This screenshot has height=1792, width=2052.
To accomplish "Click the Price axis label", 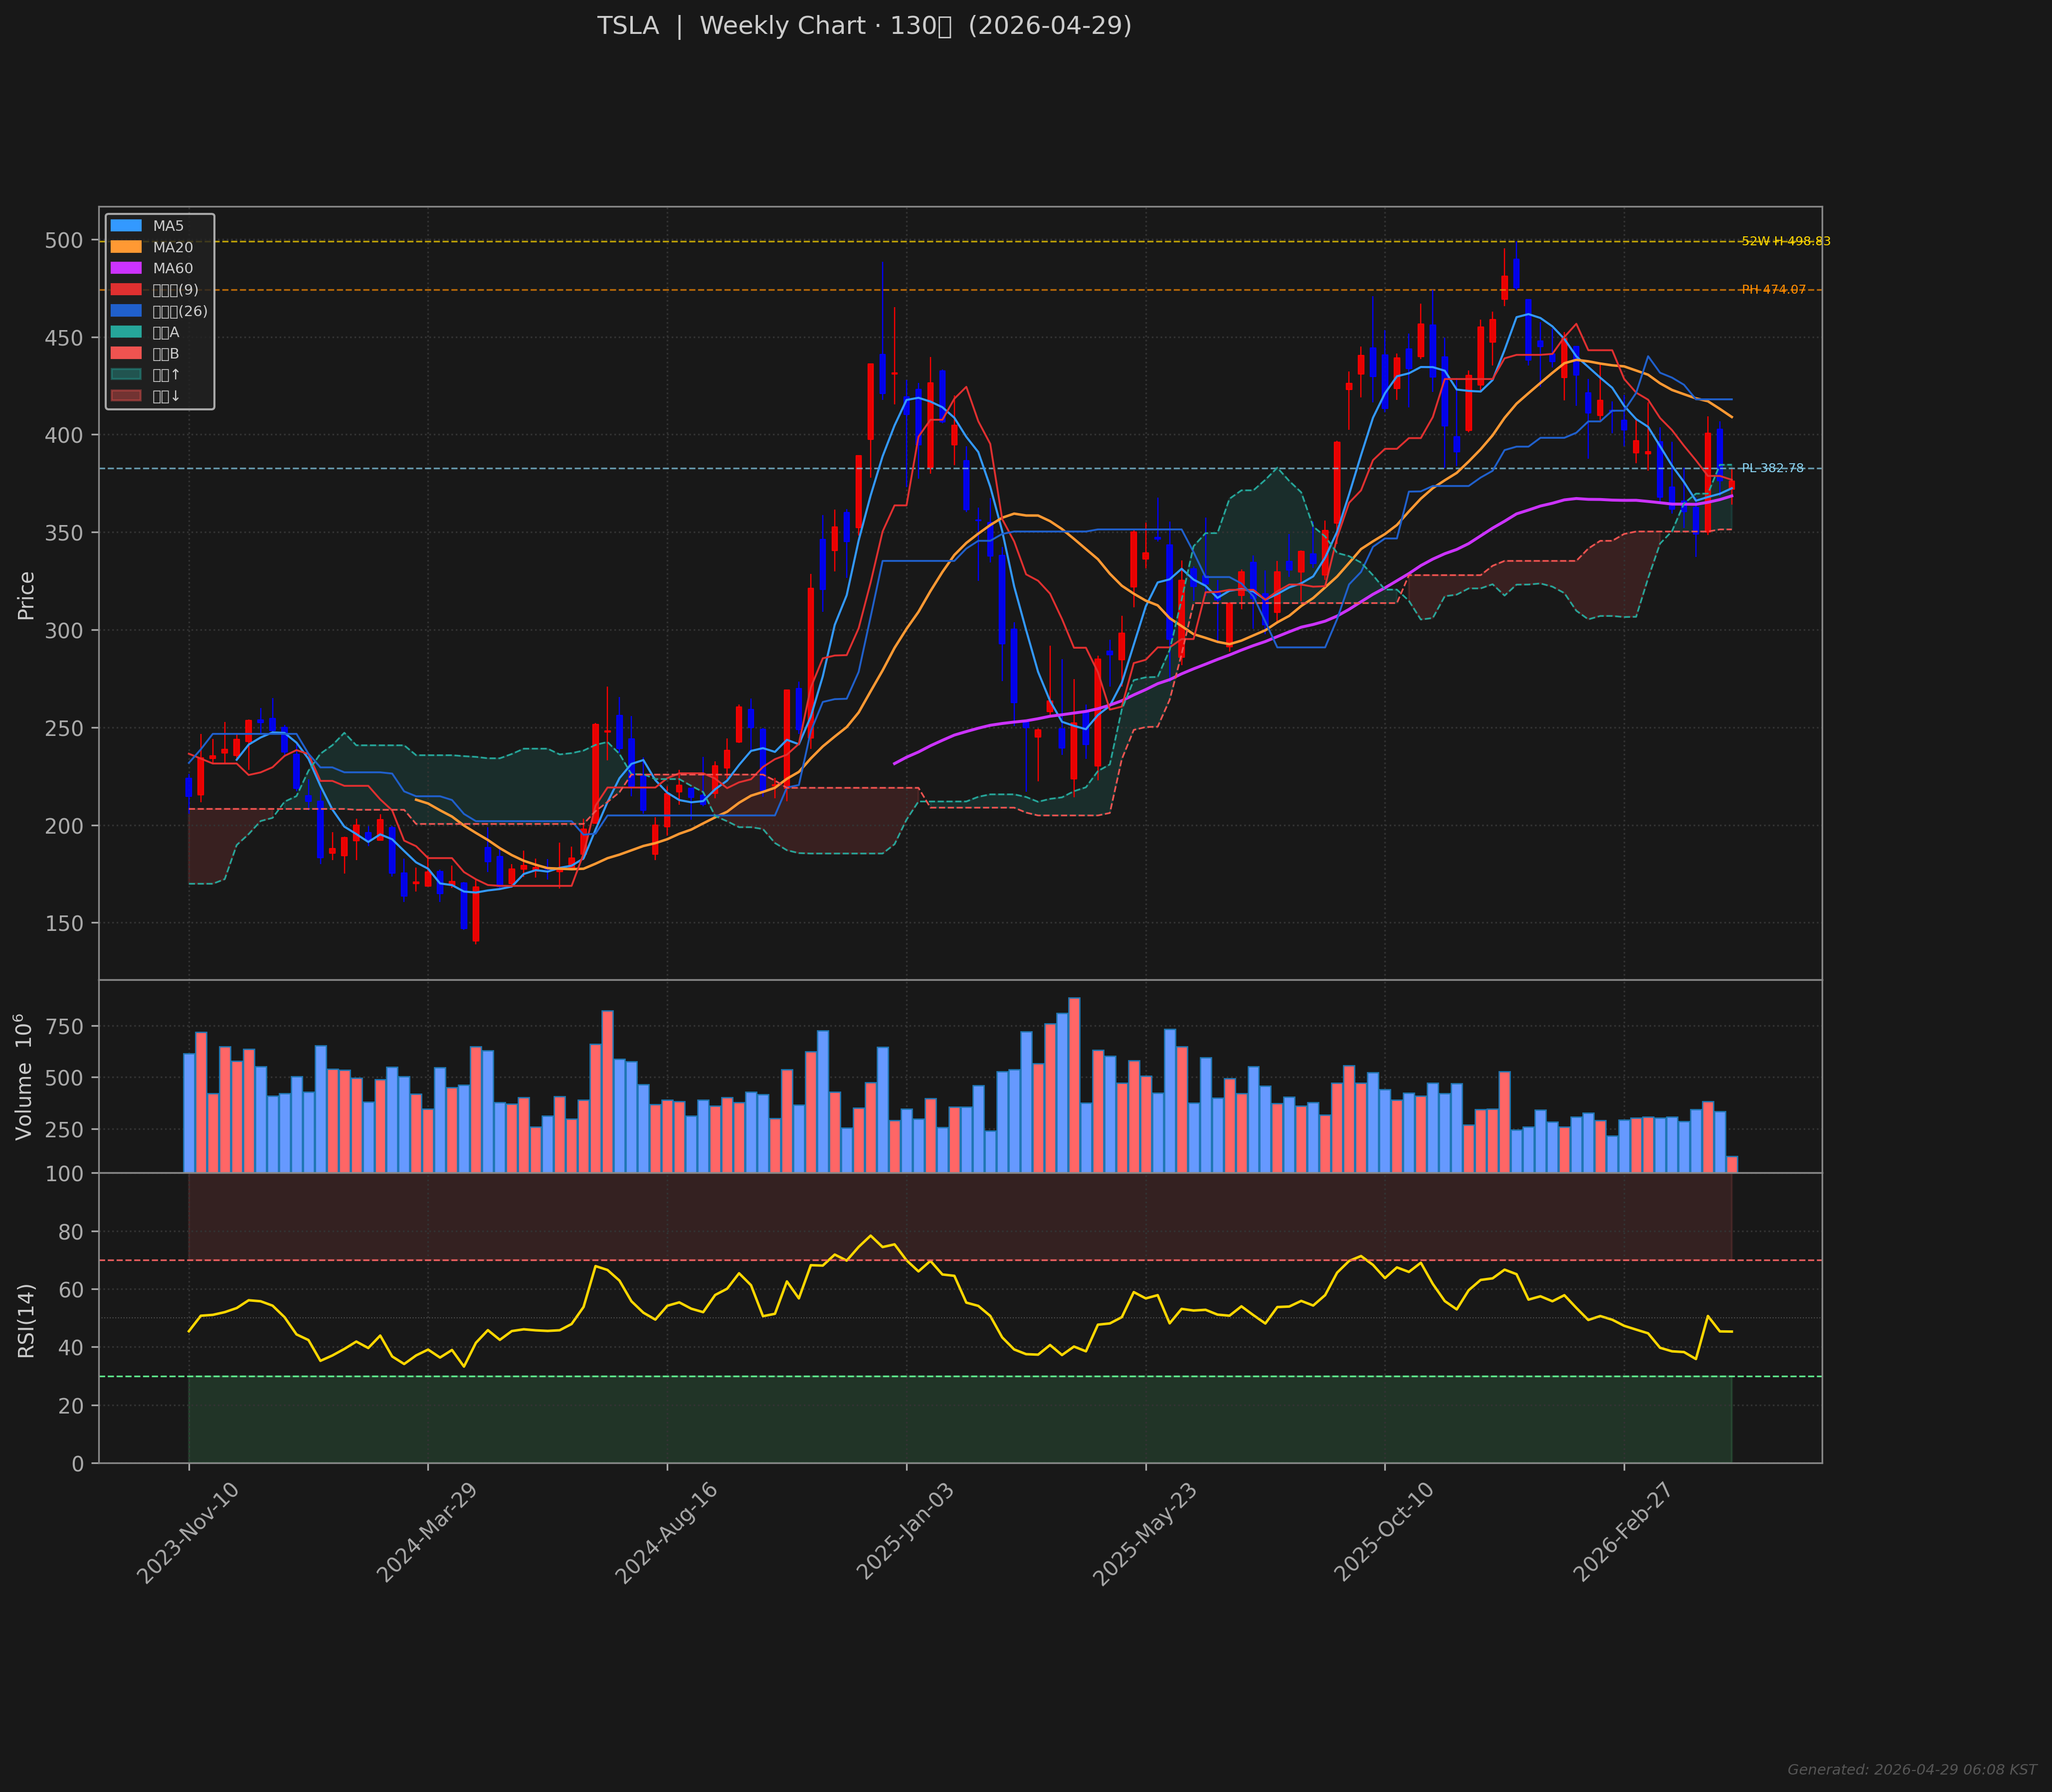I will tap(26, 595).
